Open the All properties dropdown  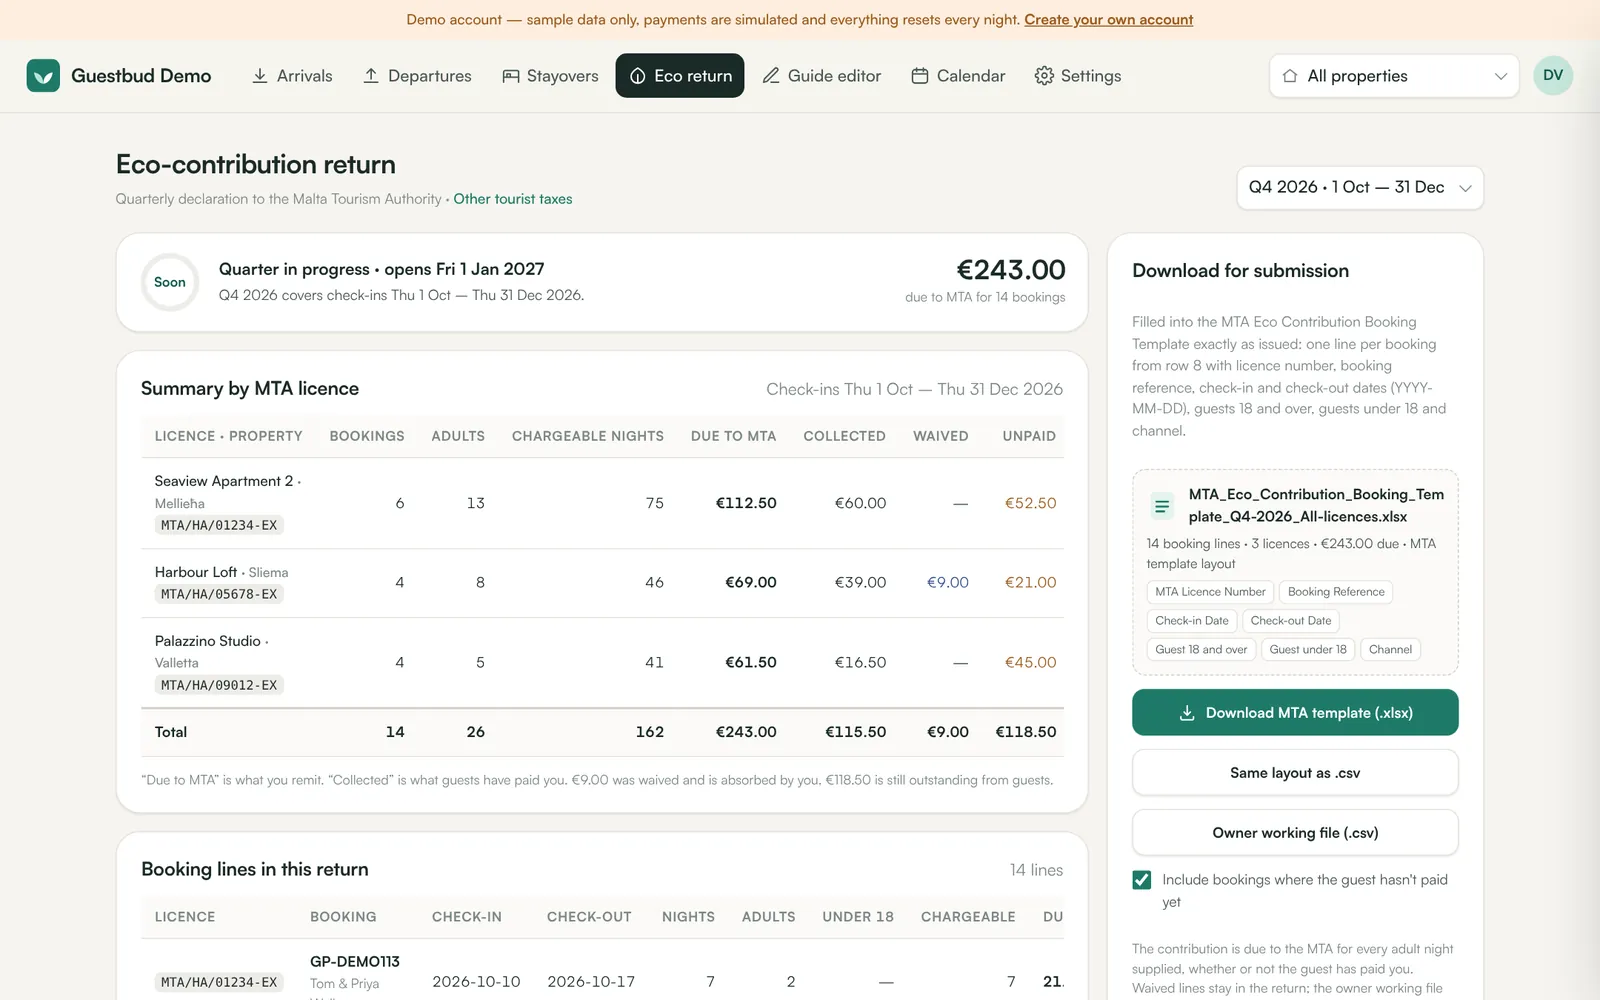[1394, 76]
